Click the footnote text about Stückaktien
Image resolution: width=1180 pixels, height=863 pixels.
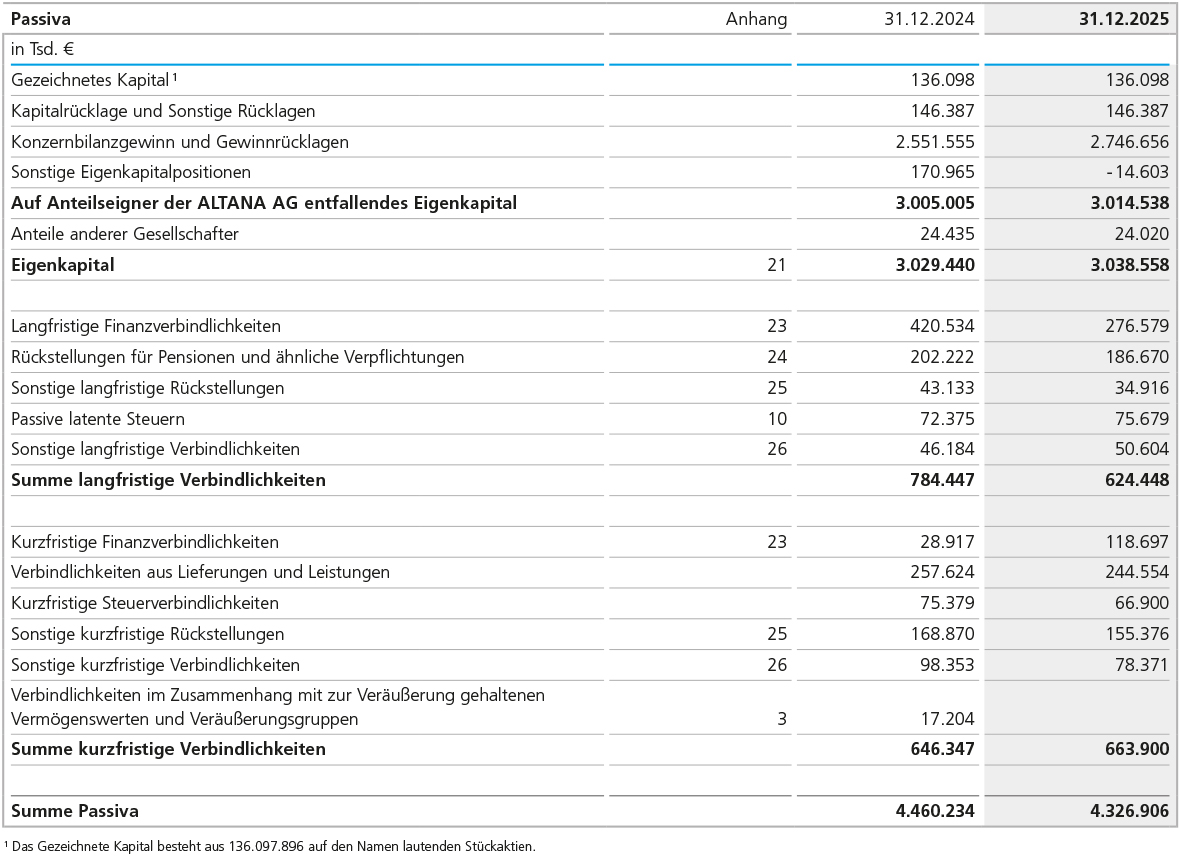pos(272,846)
